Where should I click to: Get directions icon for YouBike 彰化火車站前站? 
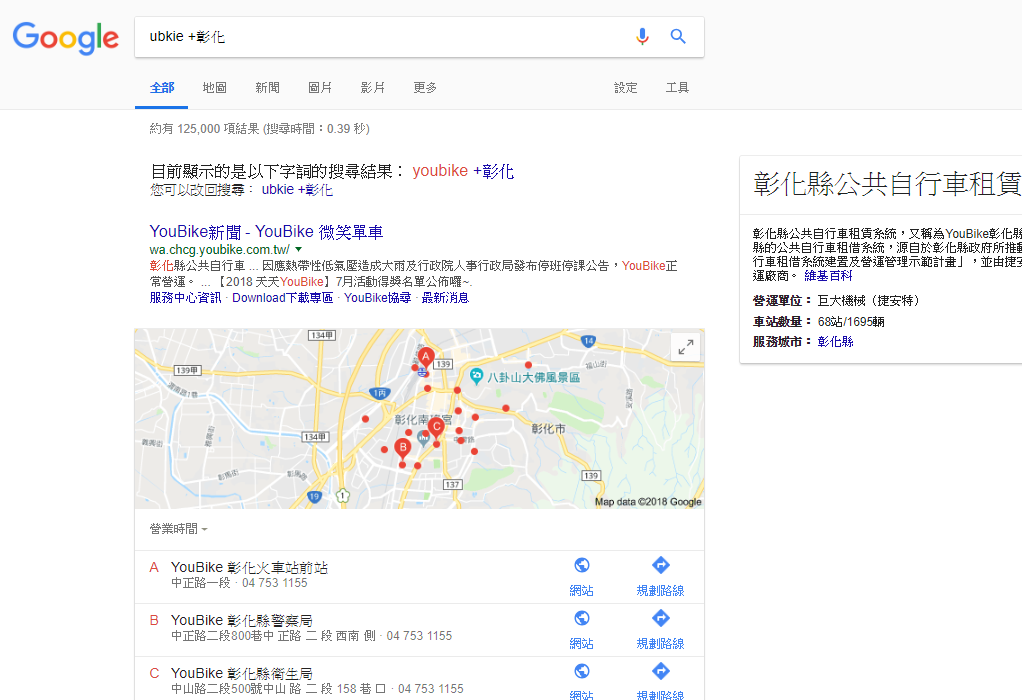[x=660, y=565]
